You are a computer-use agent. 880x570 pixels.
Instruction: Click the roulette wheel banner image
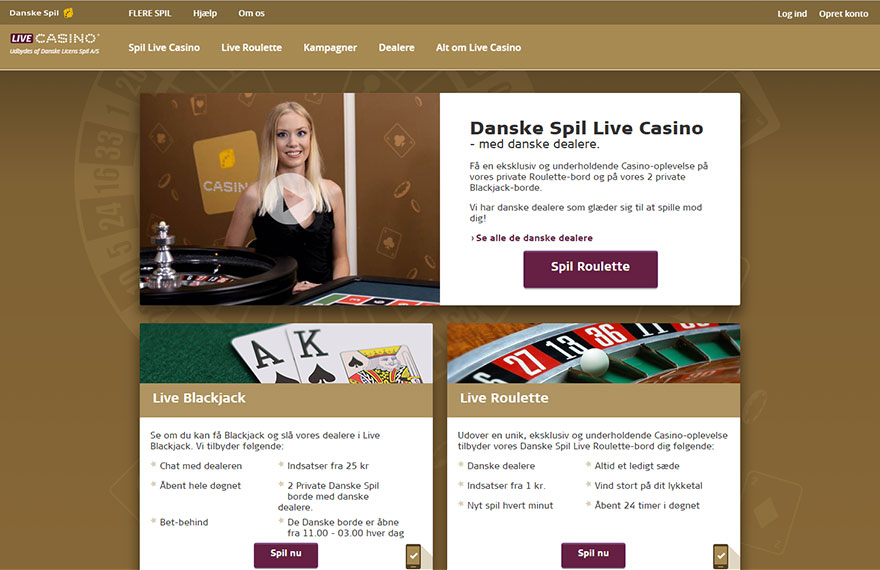[594, 353]
